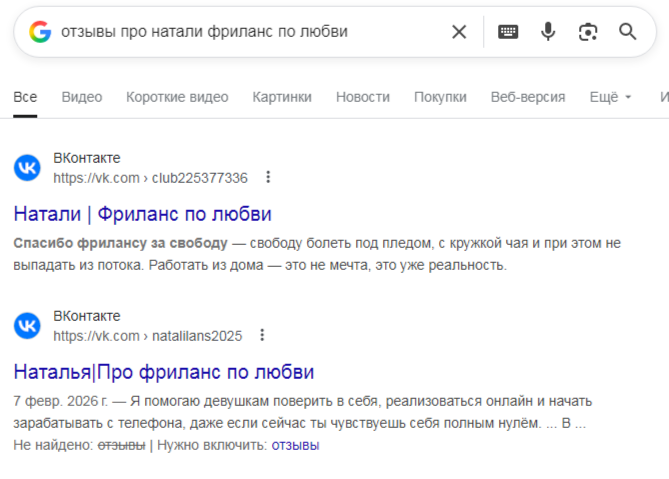669x479 pixels.
Task: Open "Натали | Фриланс по любви" result link
Action: [x=143, y=214]
